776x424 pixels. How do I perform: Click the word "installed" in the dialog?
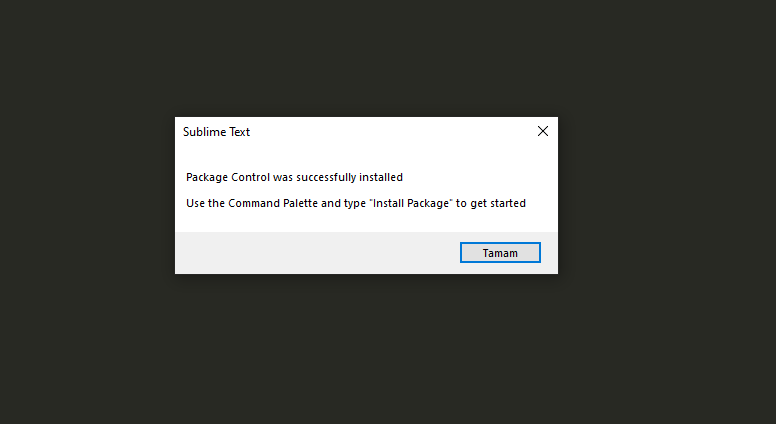381,177
